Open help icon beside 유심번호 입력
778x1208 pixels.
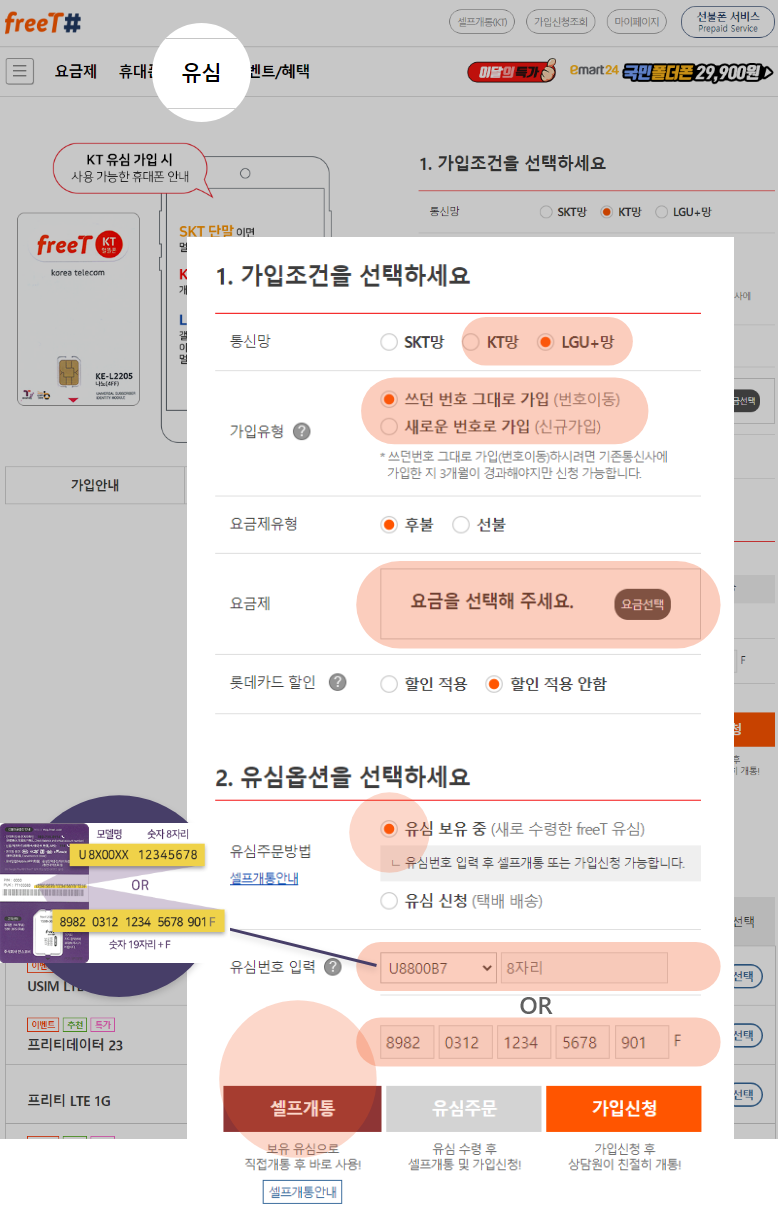click(x=333, y=967)
